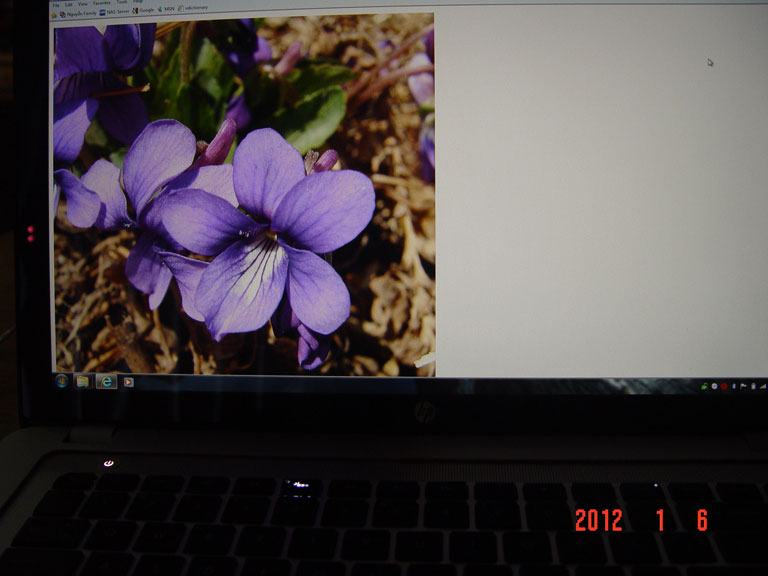Open the Windows Start menu orb
The height and width of the screenshot is (576, 768).
pos(62,381)
